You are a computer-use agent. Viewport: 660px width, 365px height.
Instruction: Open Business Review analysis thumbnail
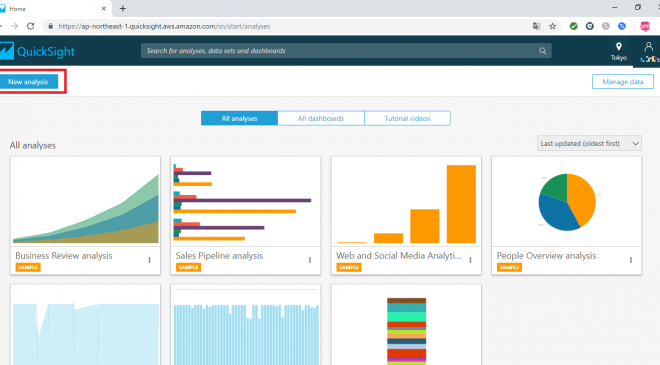point(85,202)
